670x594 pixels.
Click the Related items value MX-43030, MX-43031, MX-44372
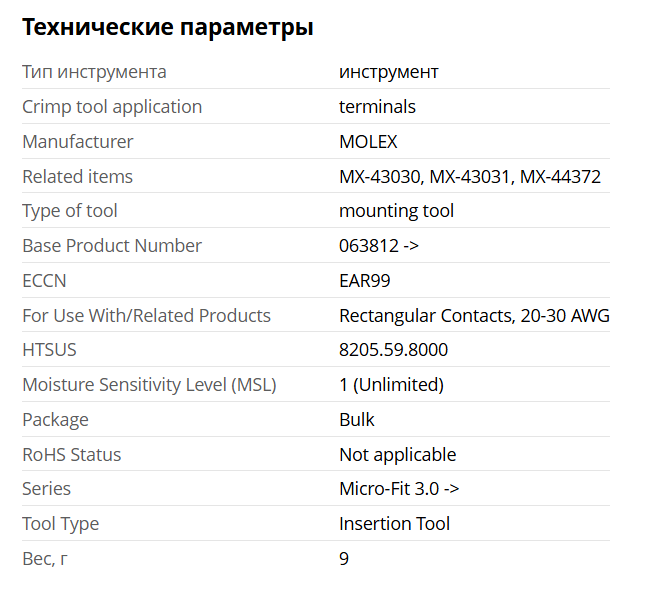tap(469, 177)
